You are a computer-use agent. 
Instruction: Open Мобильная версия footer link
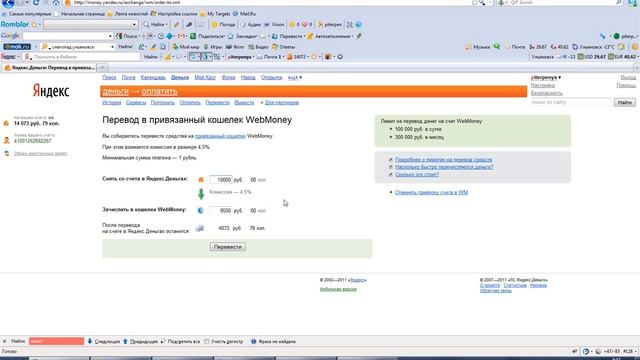338,289
